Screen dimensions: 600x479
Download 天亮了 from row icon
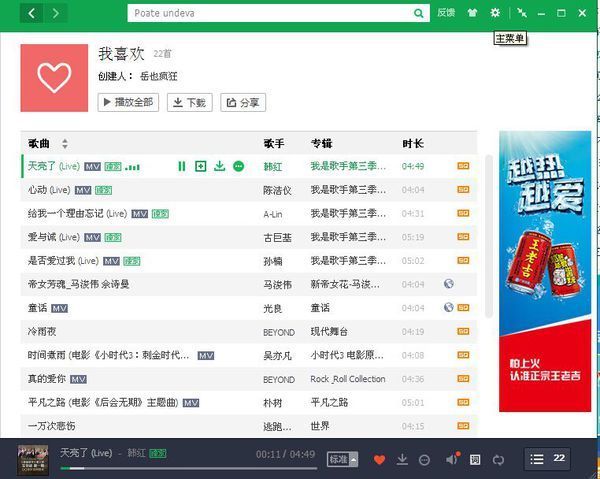[x=220, y=166]
